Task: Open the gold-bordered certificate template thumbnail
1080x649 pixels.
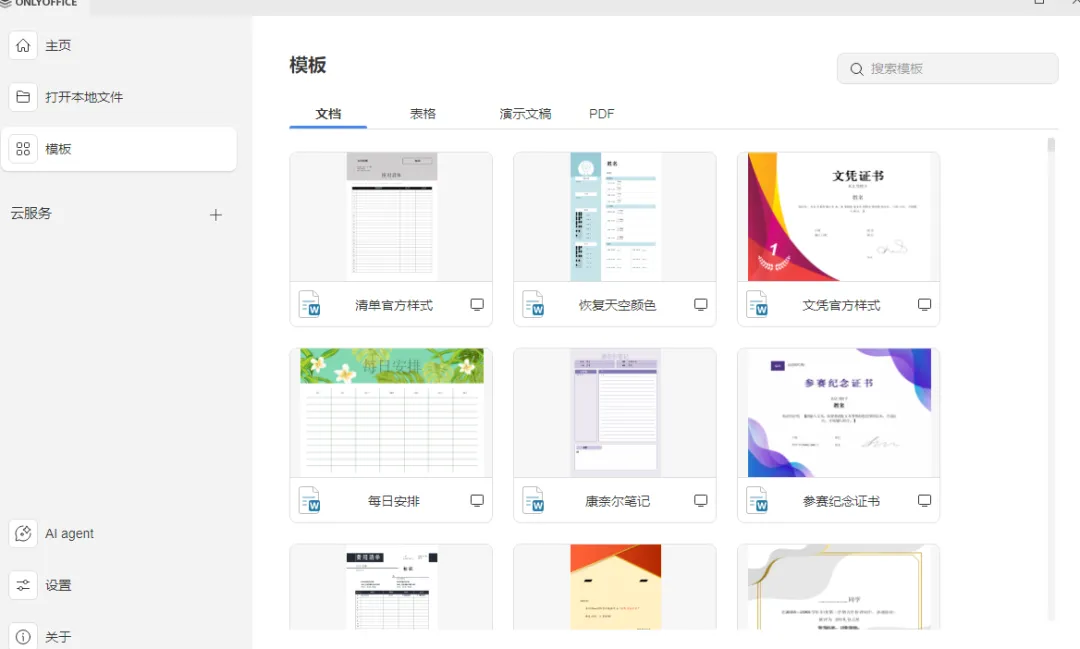Action: 839,587
